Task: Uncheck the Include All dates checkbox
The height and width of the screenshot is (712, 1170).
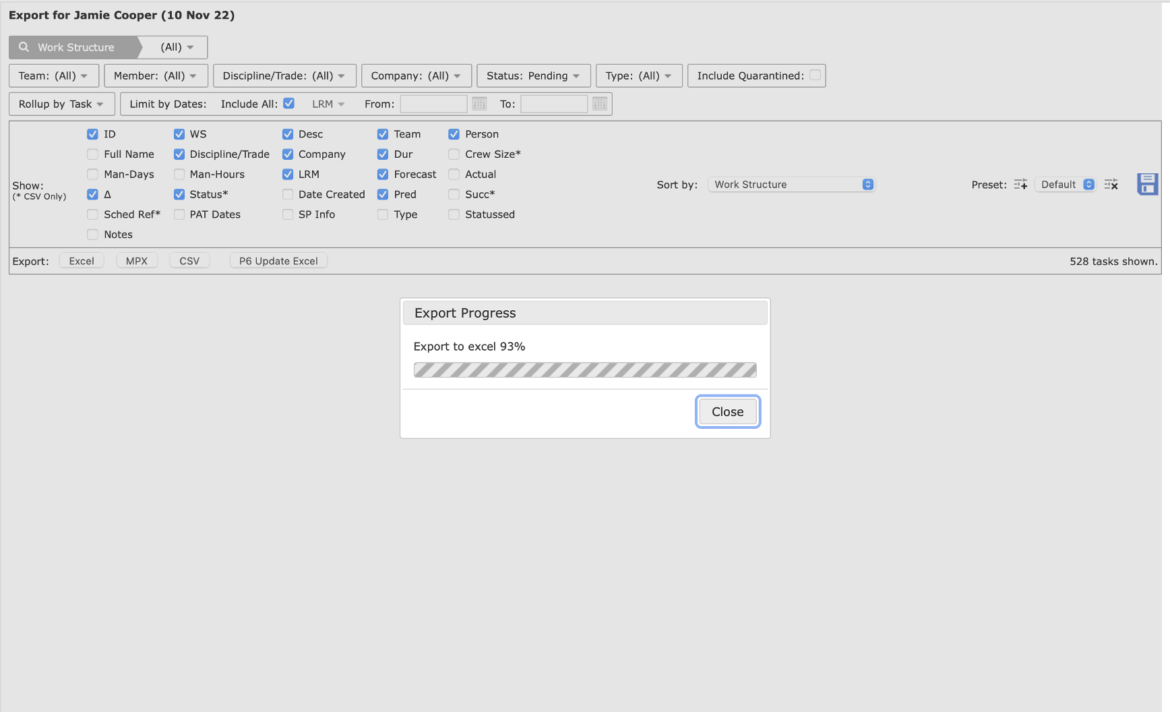Action: pos(289,104)
